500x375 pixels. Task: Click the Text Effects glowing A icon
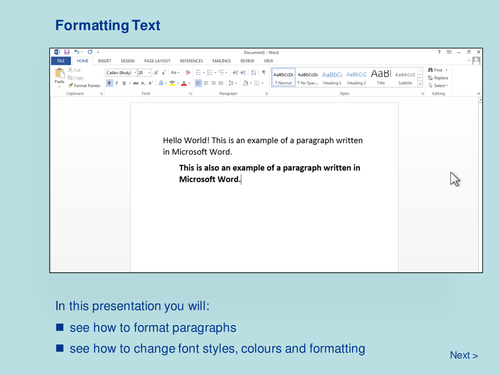[161, 83]
